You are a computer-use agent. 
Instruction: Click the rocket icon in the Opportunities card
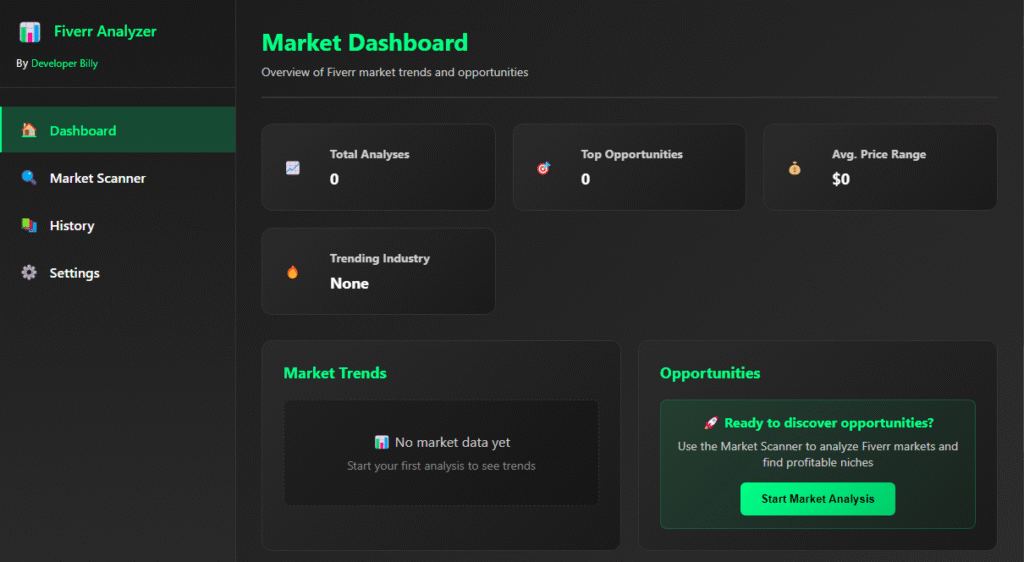711,423
